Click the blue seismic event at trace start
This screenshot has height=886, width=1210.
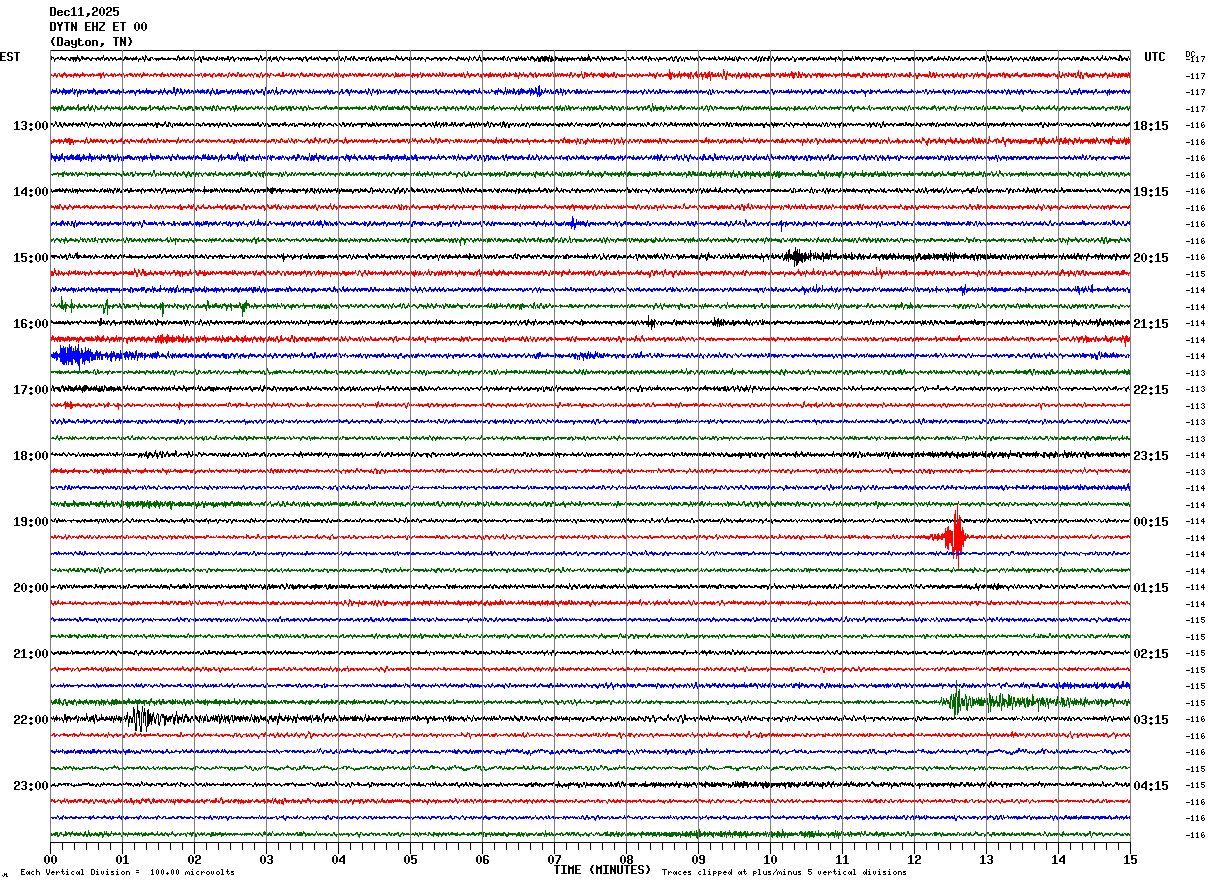pos(72,355)
